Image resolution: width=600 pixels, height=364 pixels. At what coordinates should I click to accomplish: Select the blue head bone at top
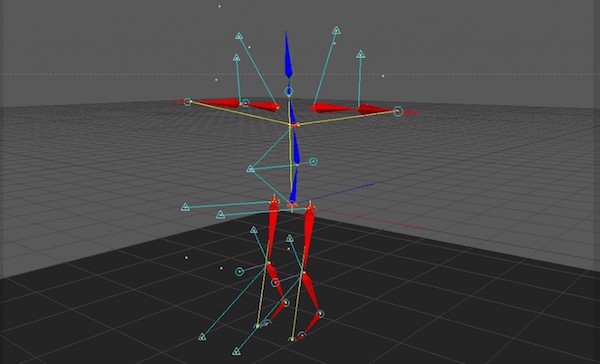288,55
